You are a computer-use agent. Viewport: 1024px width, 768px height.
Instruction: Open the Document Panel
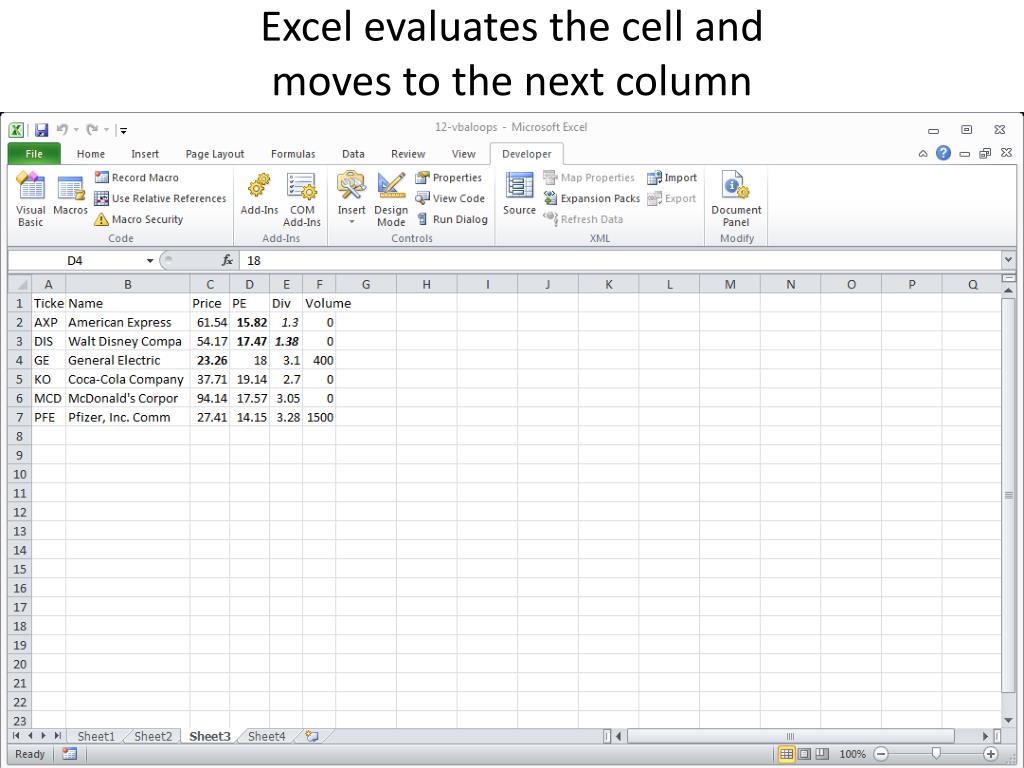pyautogui.click(x=736, y=199)
